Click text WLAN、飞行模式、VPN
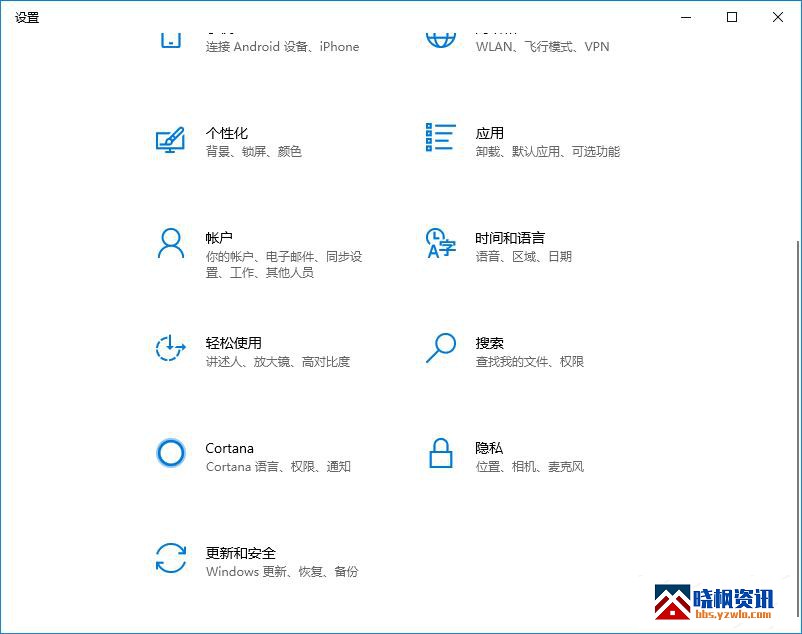 [x=542, y=47]
